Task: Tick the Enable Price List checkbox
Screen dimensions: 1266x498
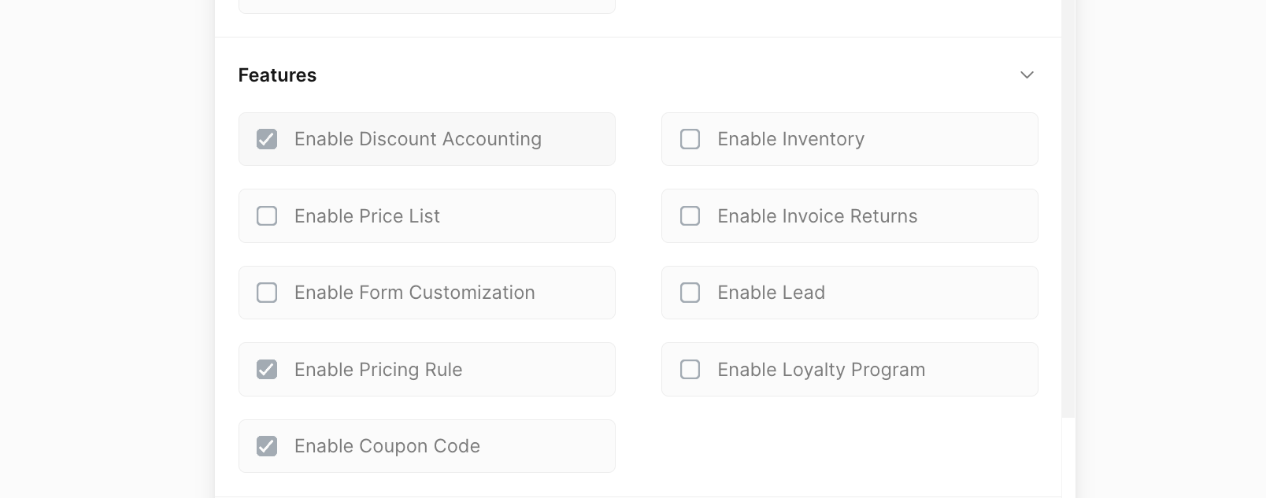Action: [267, 216]
